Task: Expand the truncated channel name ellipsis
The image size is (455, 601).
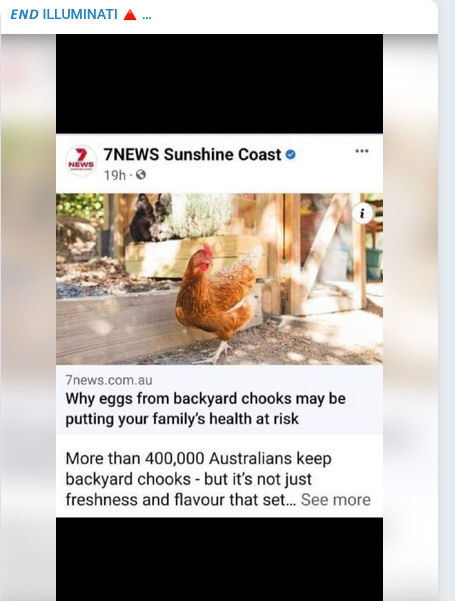Action: (147, 16)
